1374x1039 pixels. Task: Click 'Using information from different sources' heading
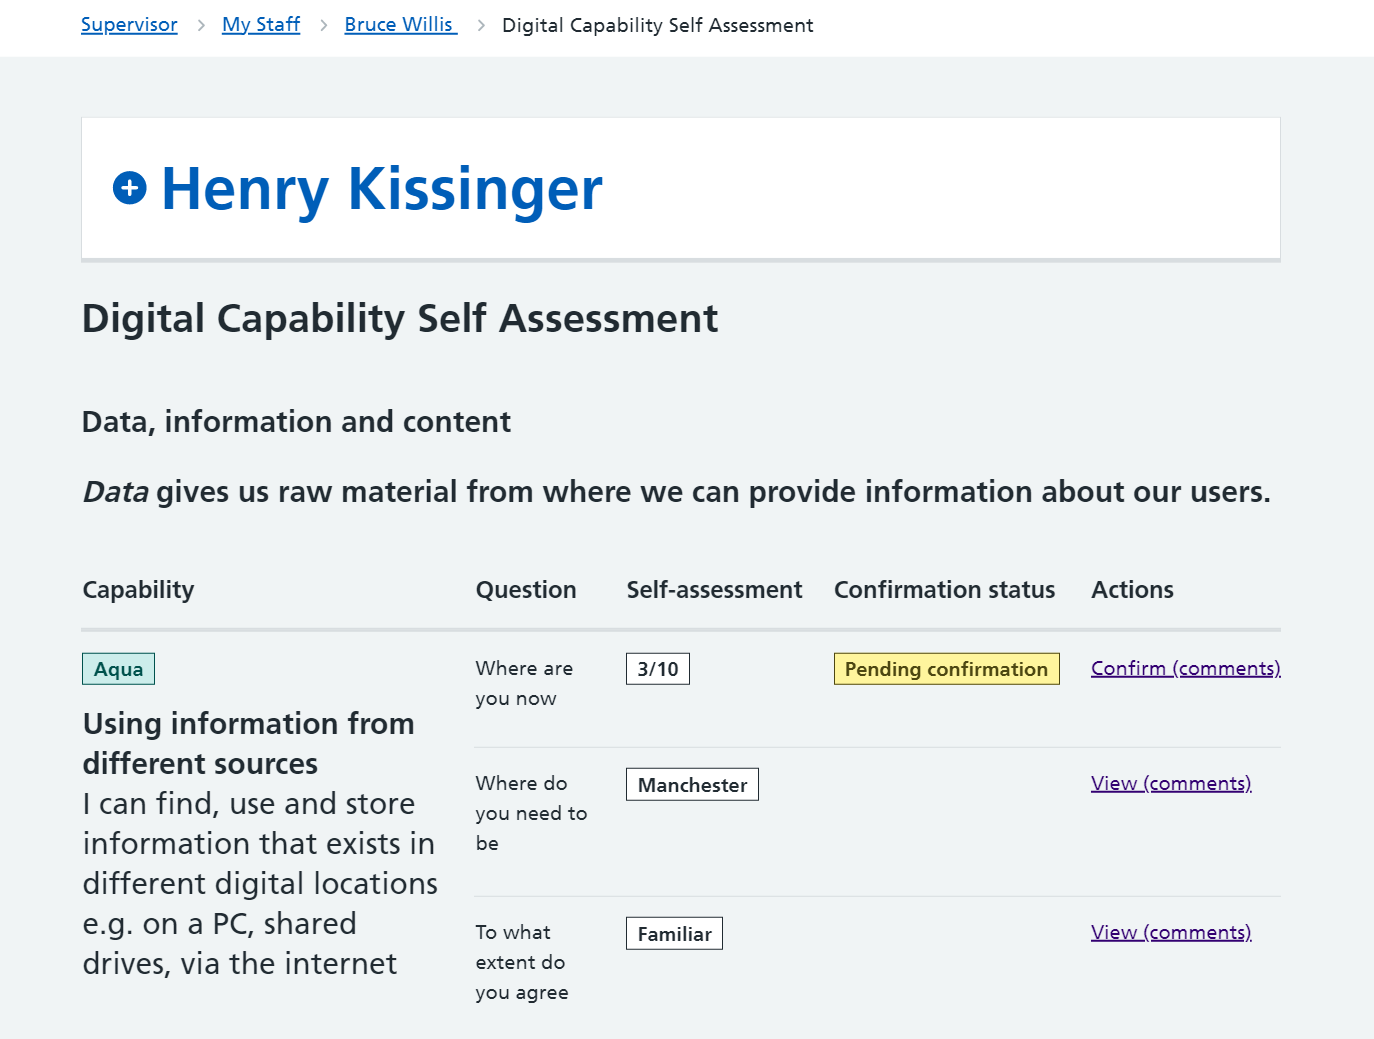point(248,743)
